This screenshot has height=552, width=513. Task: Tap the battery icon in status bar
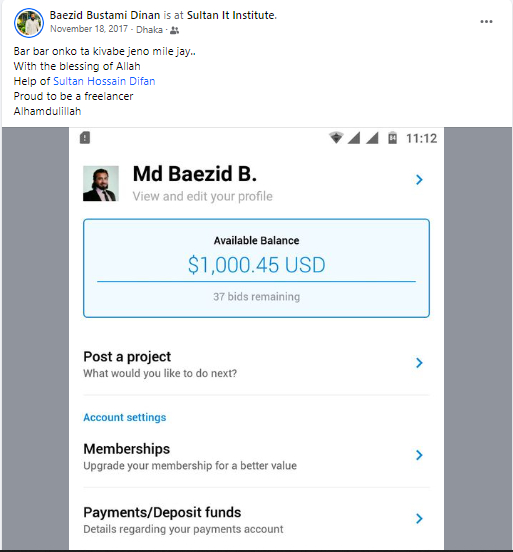click(x=392, y=138)
